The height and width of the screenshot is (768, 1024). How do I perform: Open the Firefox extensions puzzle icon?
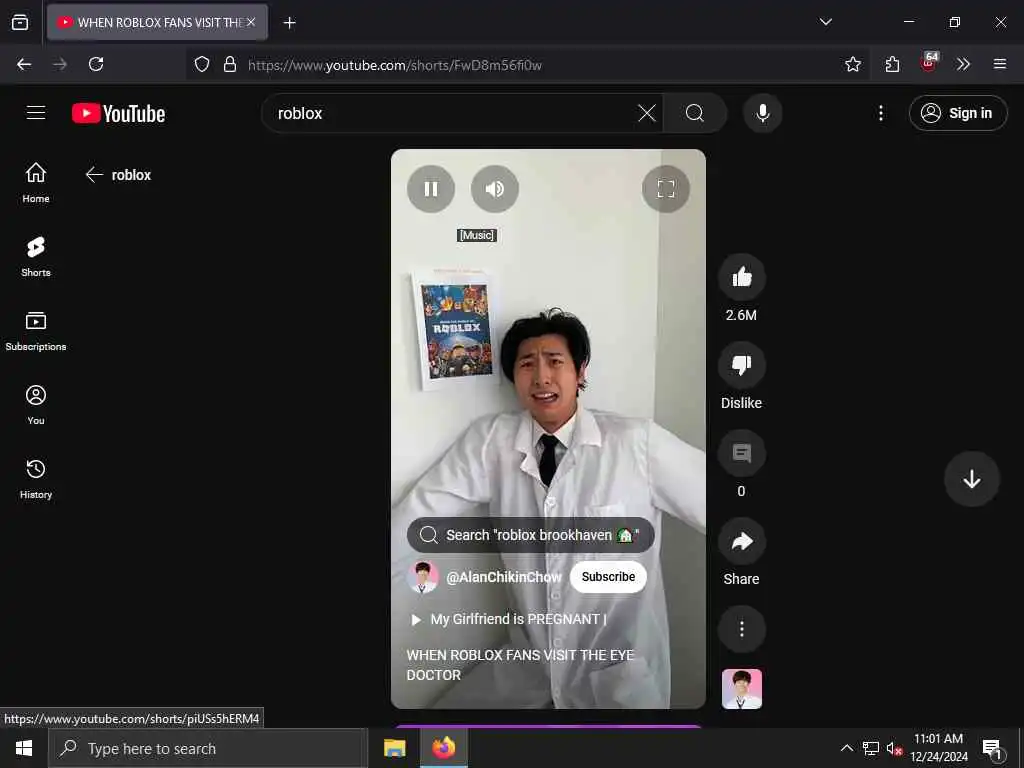(x=892, y=64)
